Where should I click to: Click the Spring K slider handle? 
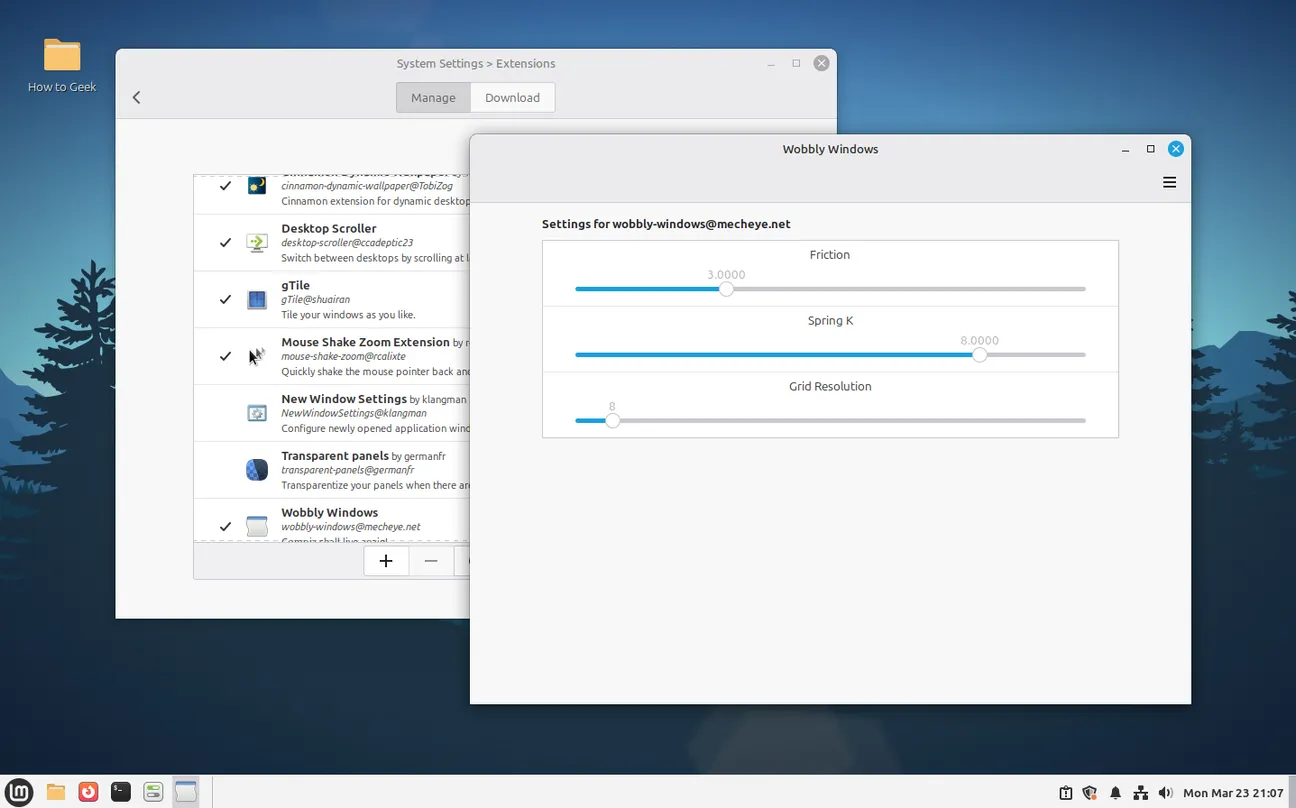(980, 355)
